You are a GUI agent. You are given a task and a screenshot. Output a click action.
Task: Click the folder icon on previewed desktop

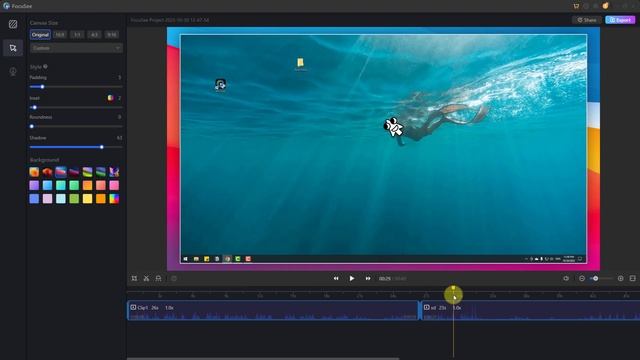[300, 62]
